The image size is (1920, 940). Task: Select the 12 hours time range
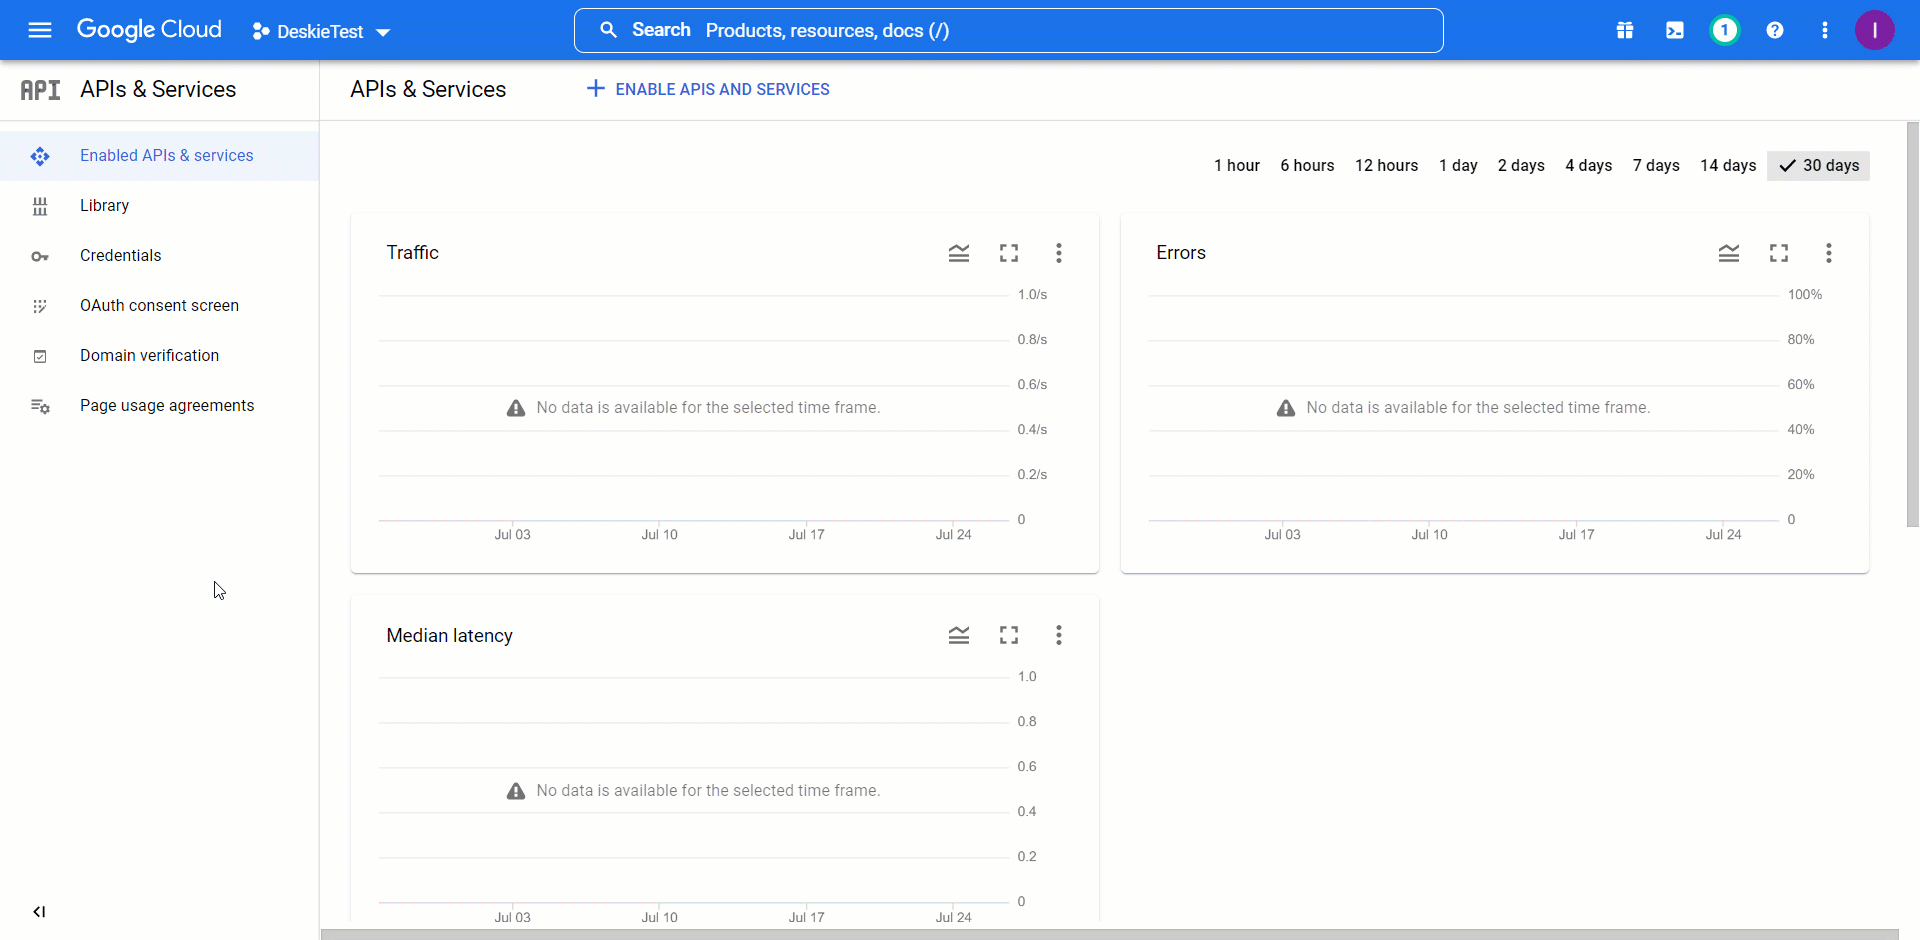(1387, 166)
